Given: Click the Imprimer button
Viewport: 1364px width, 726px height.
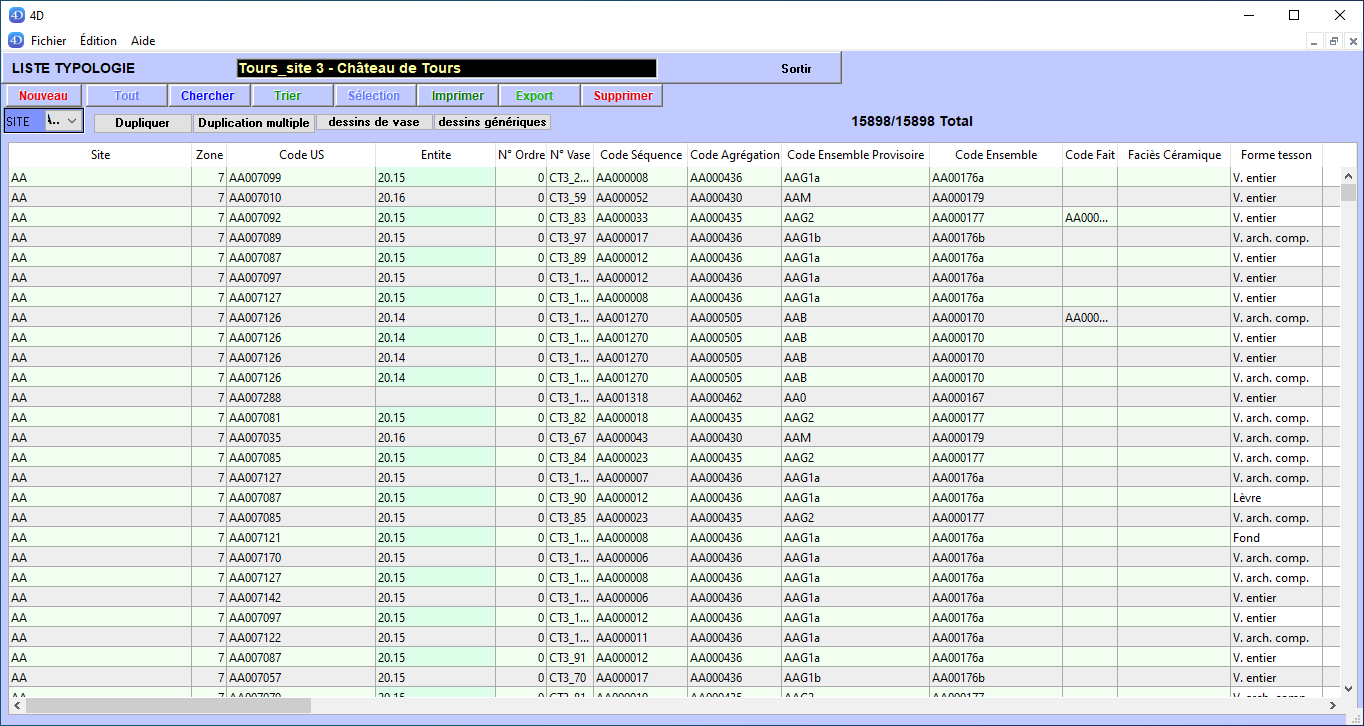Looking at the screenshot, I should point(457,96).
